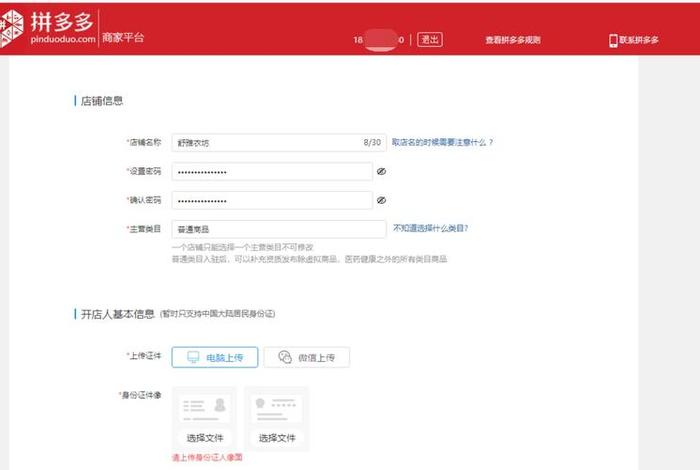
Task: Click the 联系拼多多 header link
Action: [634, 40]
